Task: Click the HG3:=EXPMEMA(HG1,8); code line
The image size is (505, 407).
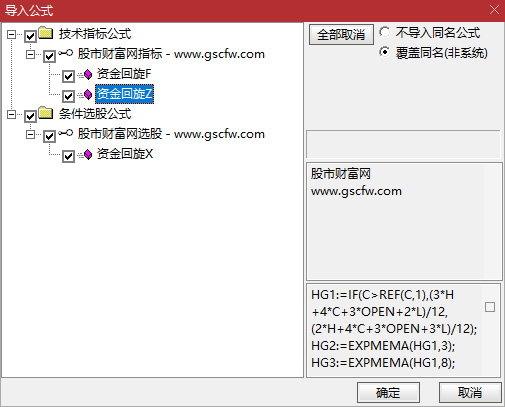Action: pyautogui.click(x=383, y=363)
